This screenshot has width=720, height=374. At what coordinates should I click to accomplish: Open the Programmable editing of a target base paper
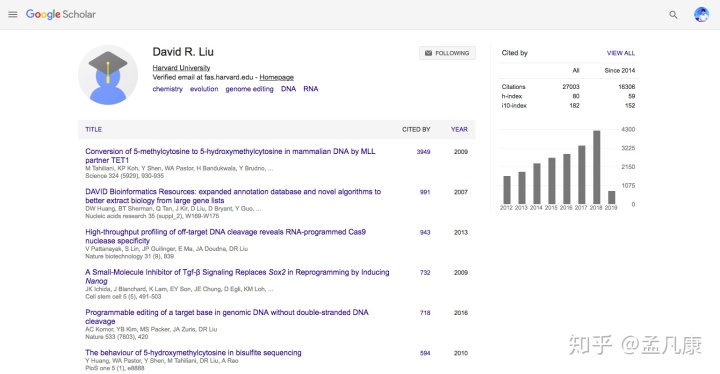click(227, 317)
